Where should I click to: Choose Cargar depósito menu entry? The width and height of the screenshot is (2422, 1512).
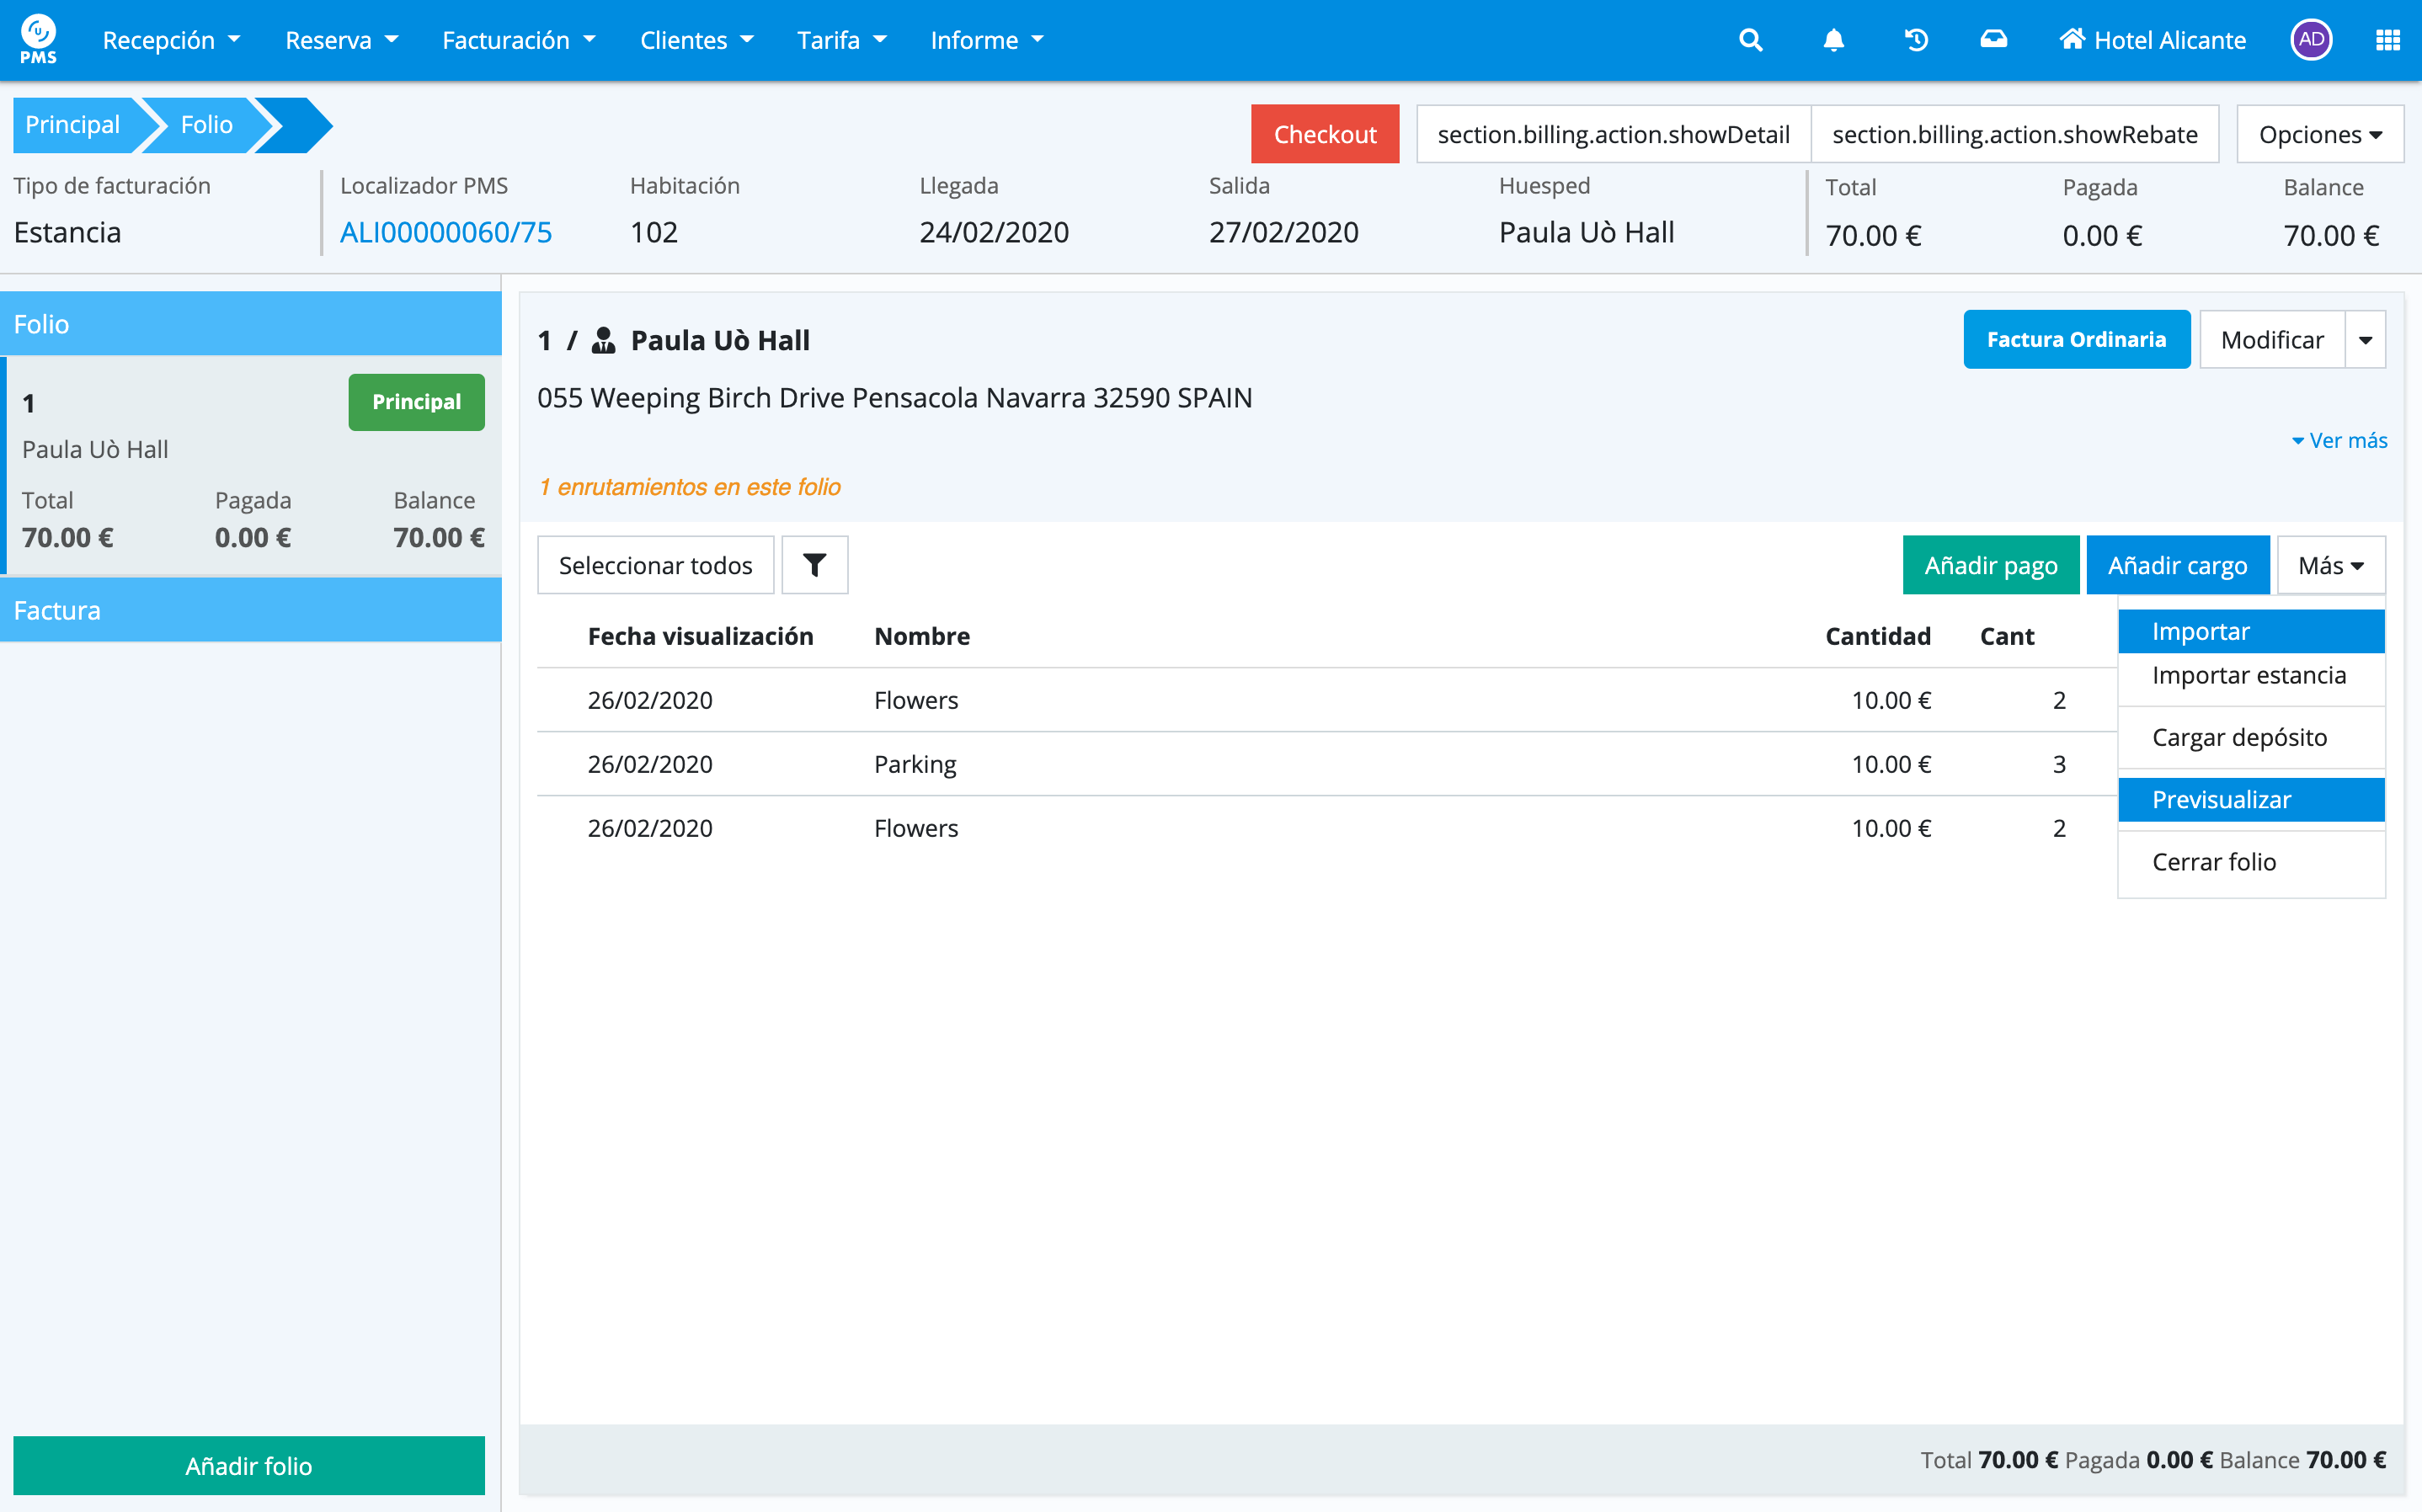pyautogui.click(x=2239, y=737)
